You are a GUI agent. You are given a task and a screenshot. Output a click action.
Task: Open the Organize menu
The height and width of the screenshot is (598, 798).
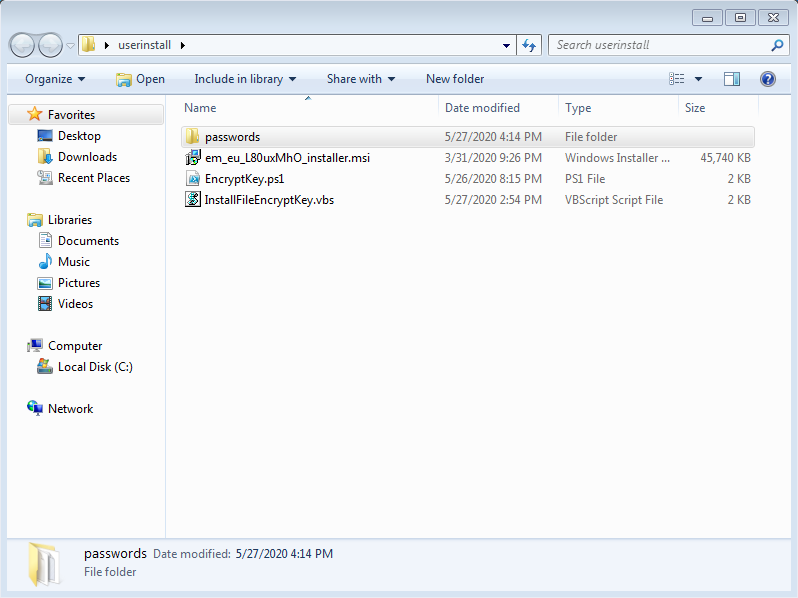point(55,79)
